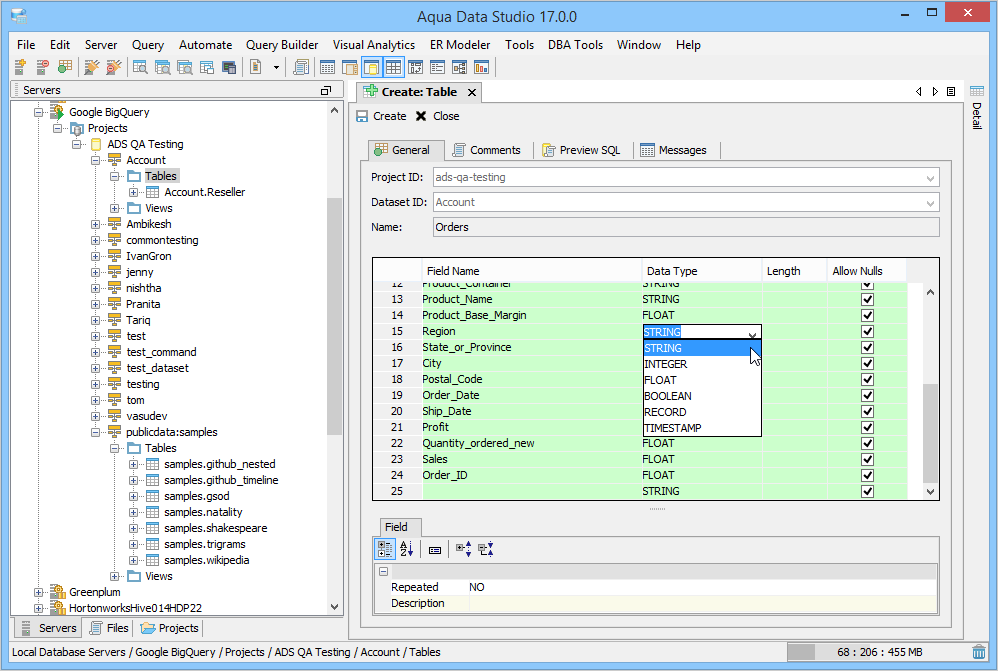Toggle Allow Nulls for Order_Date
The width and height of the screenshot is (998, 671).
pos(867,395)
